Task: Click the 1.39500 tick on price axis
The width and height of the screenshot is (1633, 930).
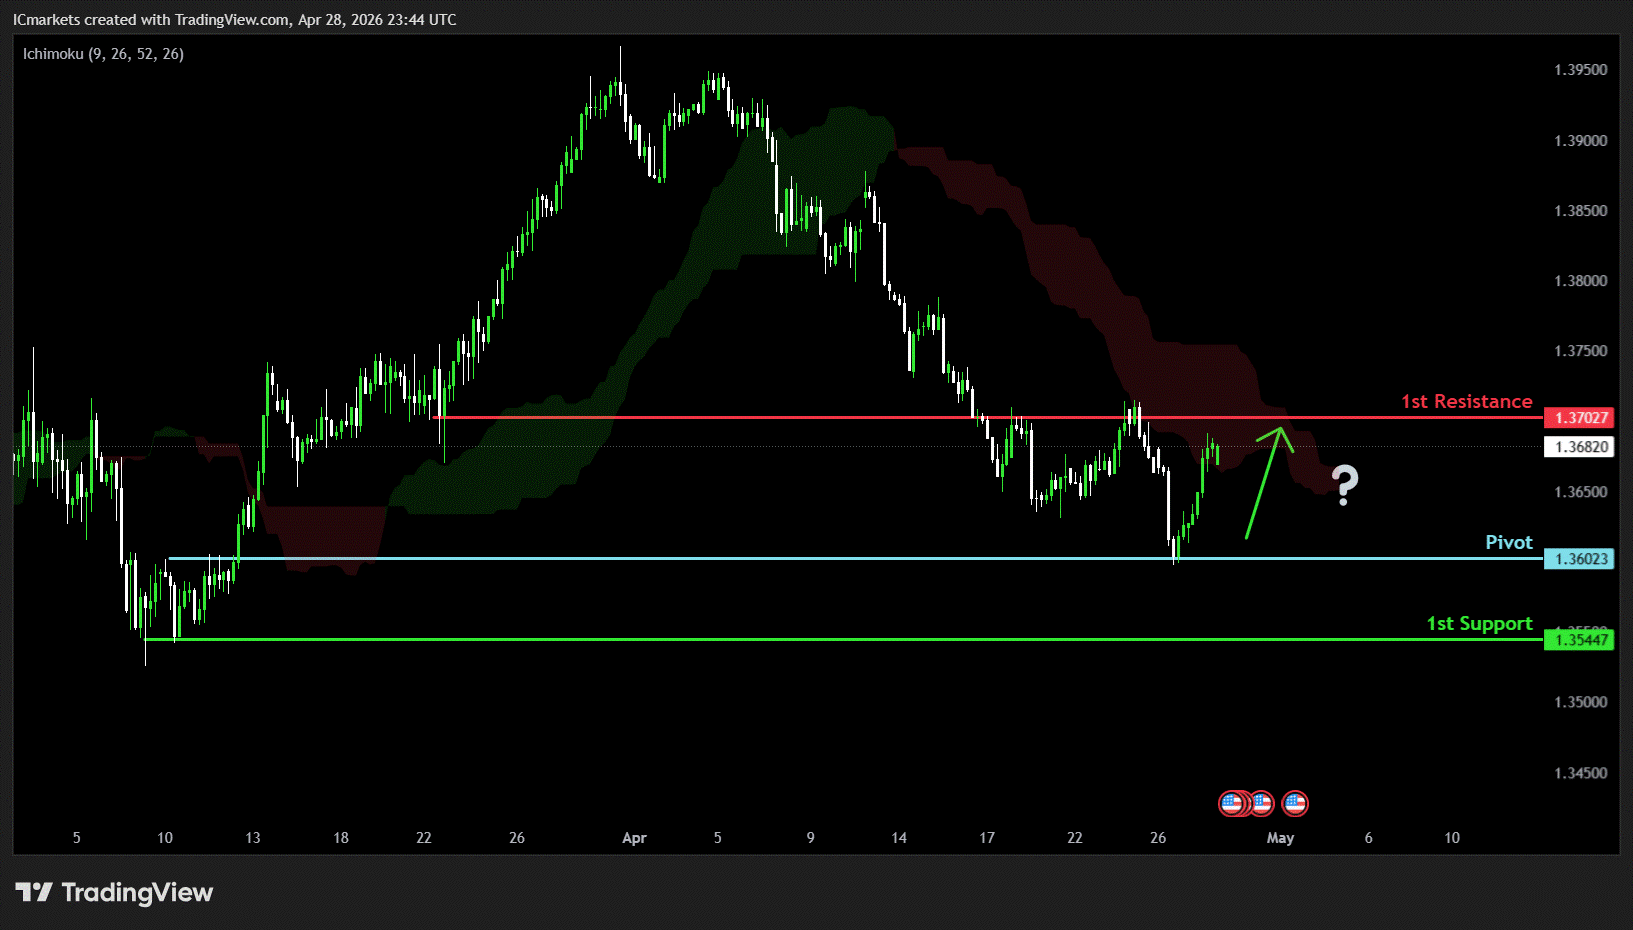Action: point(1580,70)
